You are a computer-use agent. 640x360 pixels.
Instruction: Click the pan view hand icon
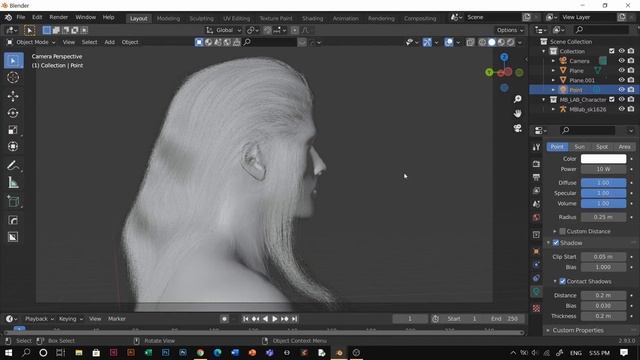[518, 113]
